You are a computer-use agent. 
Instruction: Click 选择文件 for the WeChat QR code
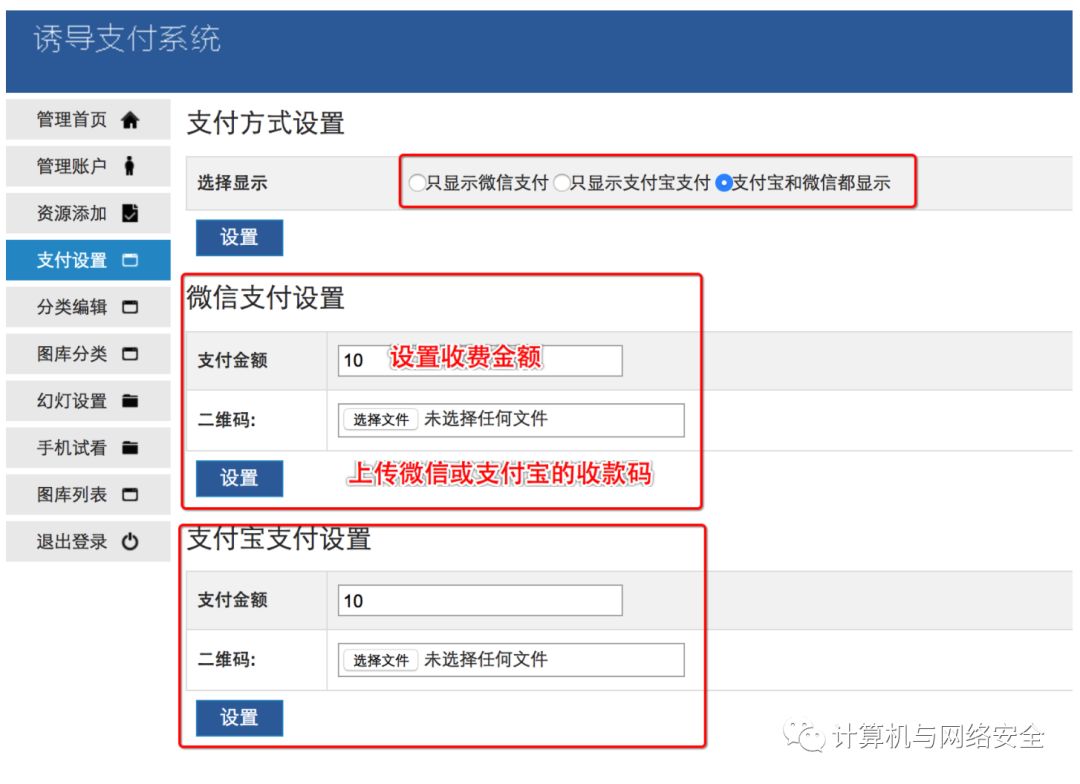coord(380,420)
